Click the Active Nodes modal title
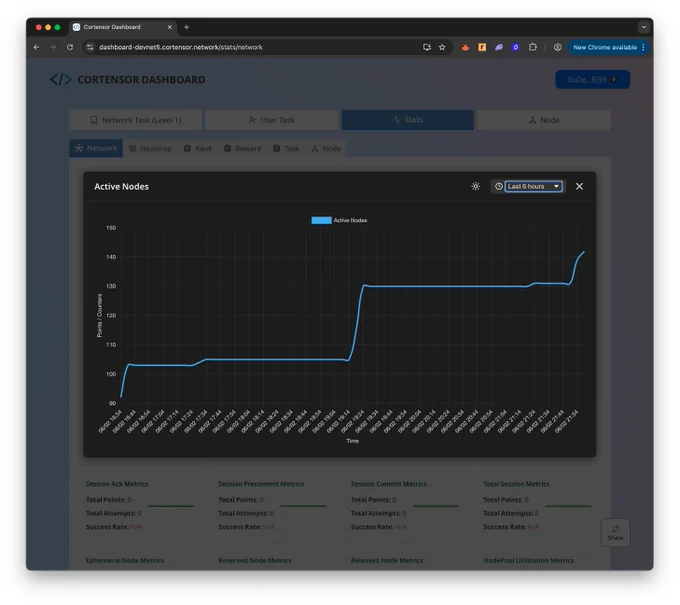 pos(121,186)
